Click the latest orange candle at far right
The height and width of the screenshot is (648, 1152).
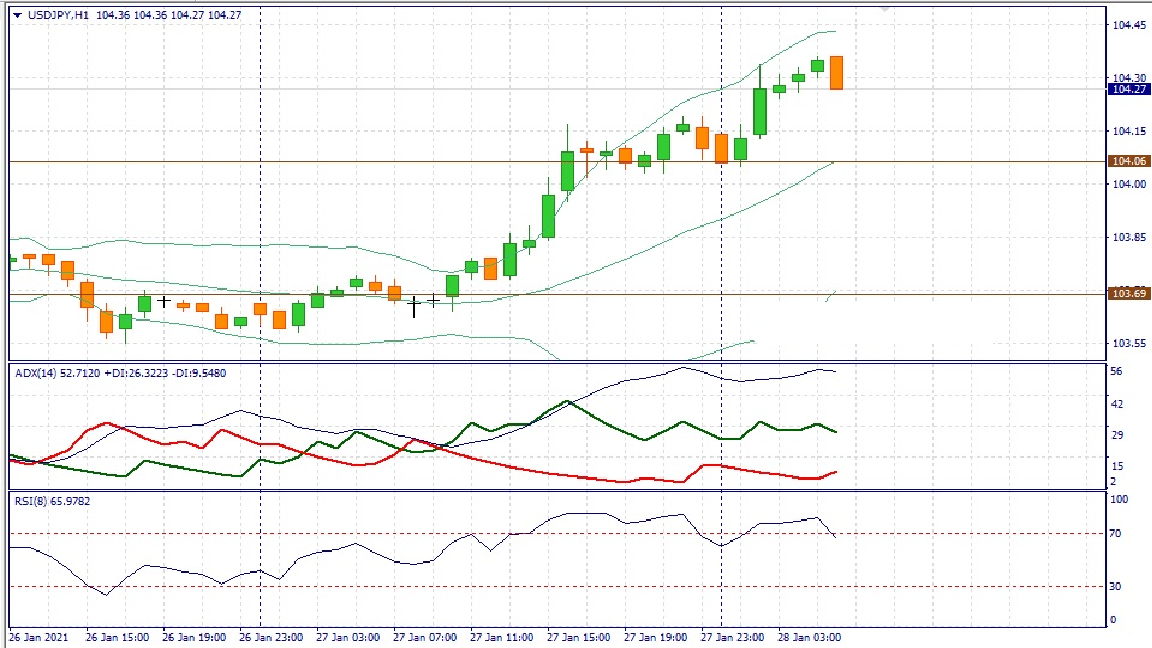(836, 73)
